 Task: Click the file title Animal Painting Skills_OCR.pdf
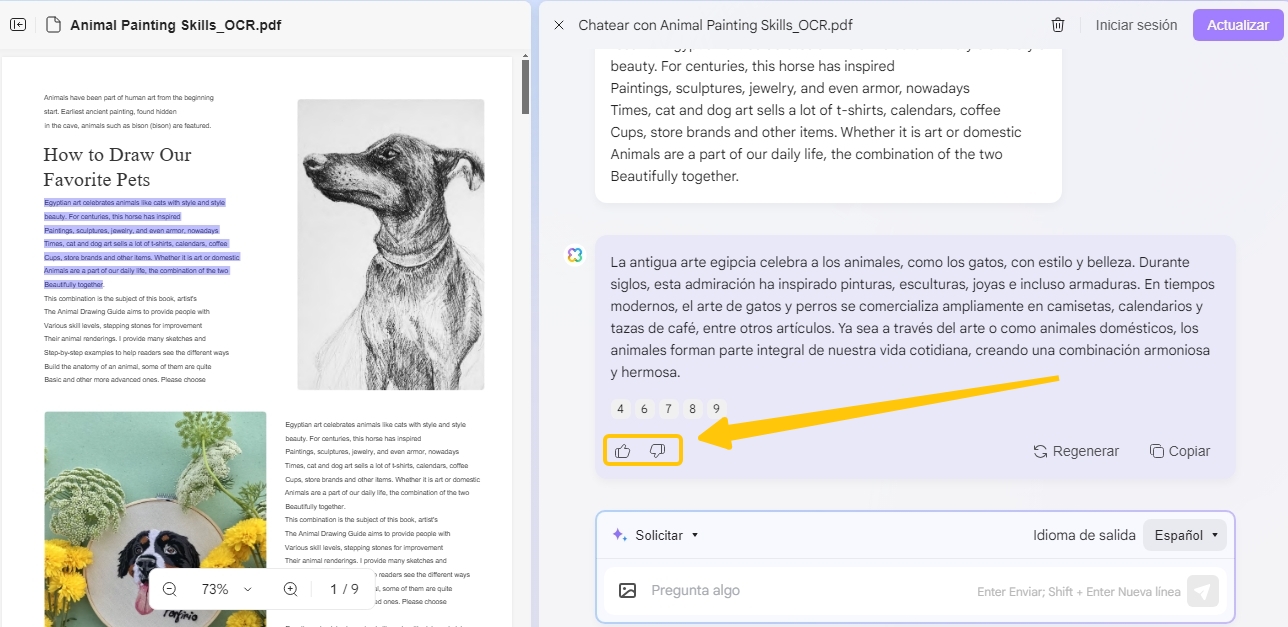coord(176,25)
